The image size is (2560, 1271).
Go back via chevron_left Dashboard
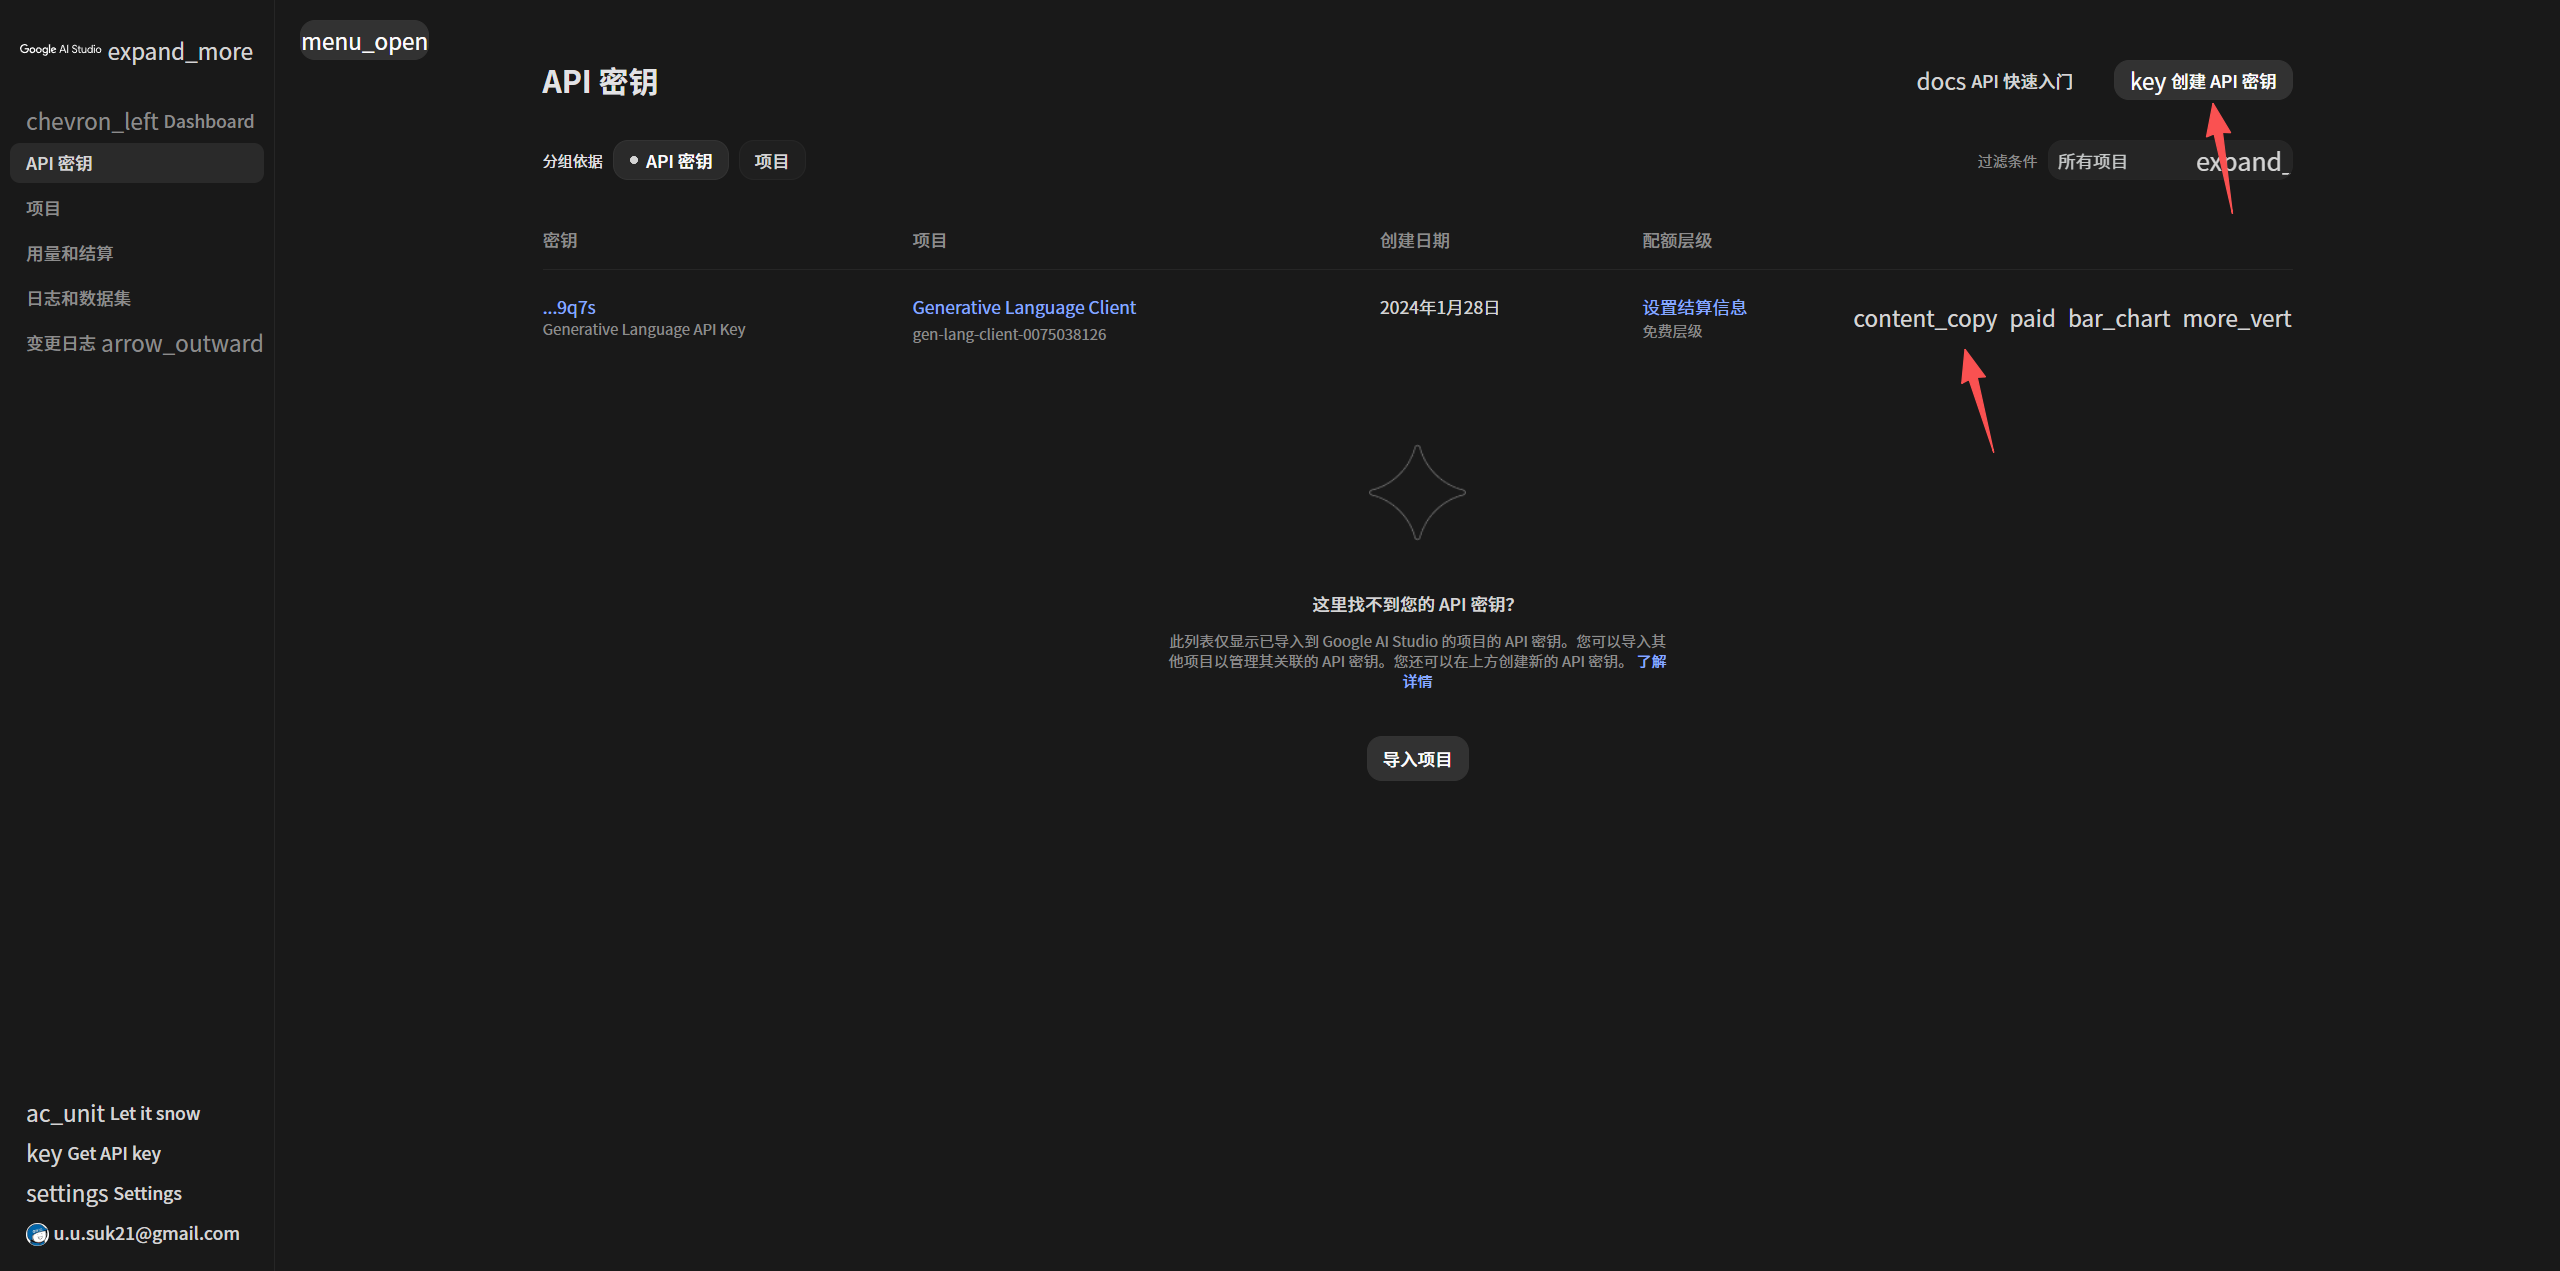140,121
